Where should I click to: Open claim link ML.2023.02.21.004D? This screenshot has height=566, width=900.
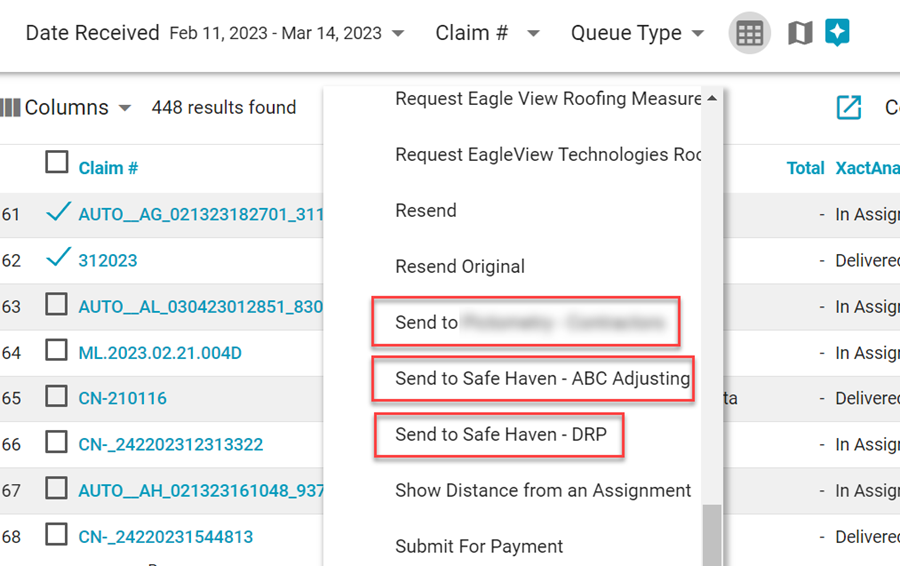pyautogui.click(x=160, y=352)
